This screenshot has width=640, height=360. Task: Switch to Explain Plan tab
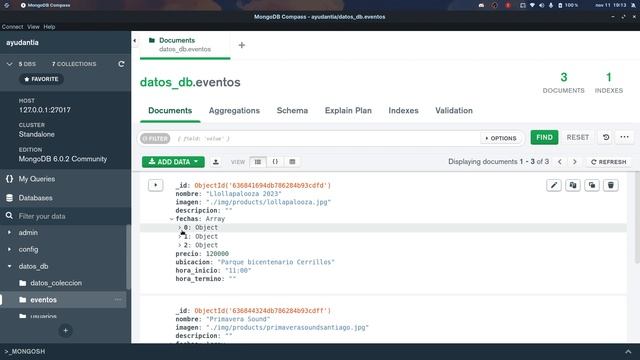pyautogui.click(x=348, y=111)
